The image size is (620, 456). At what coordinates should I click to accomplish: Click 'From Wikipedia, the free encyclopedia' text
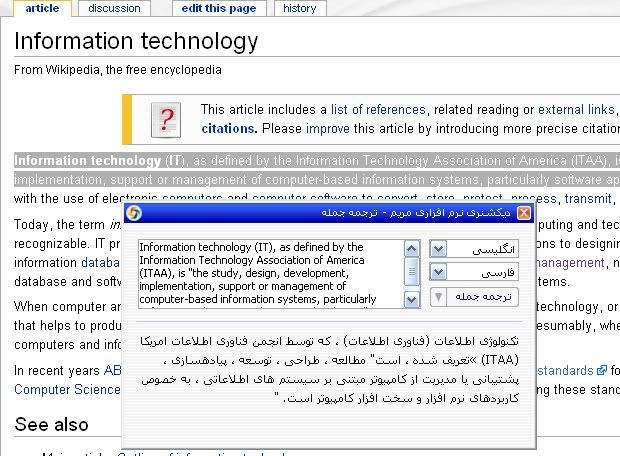tap(118, 70)
